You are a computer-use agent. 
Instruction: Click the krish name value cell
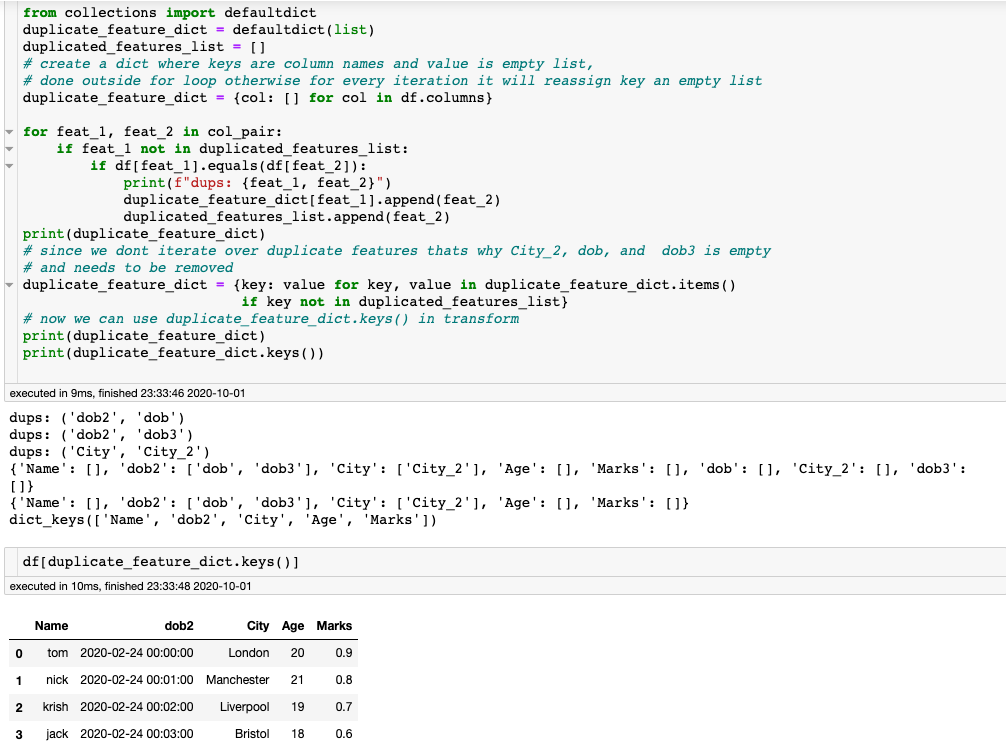tap(57, 707)
